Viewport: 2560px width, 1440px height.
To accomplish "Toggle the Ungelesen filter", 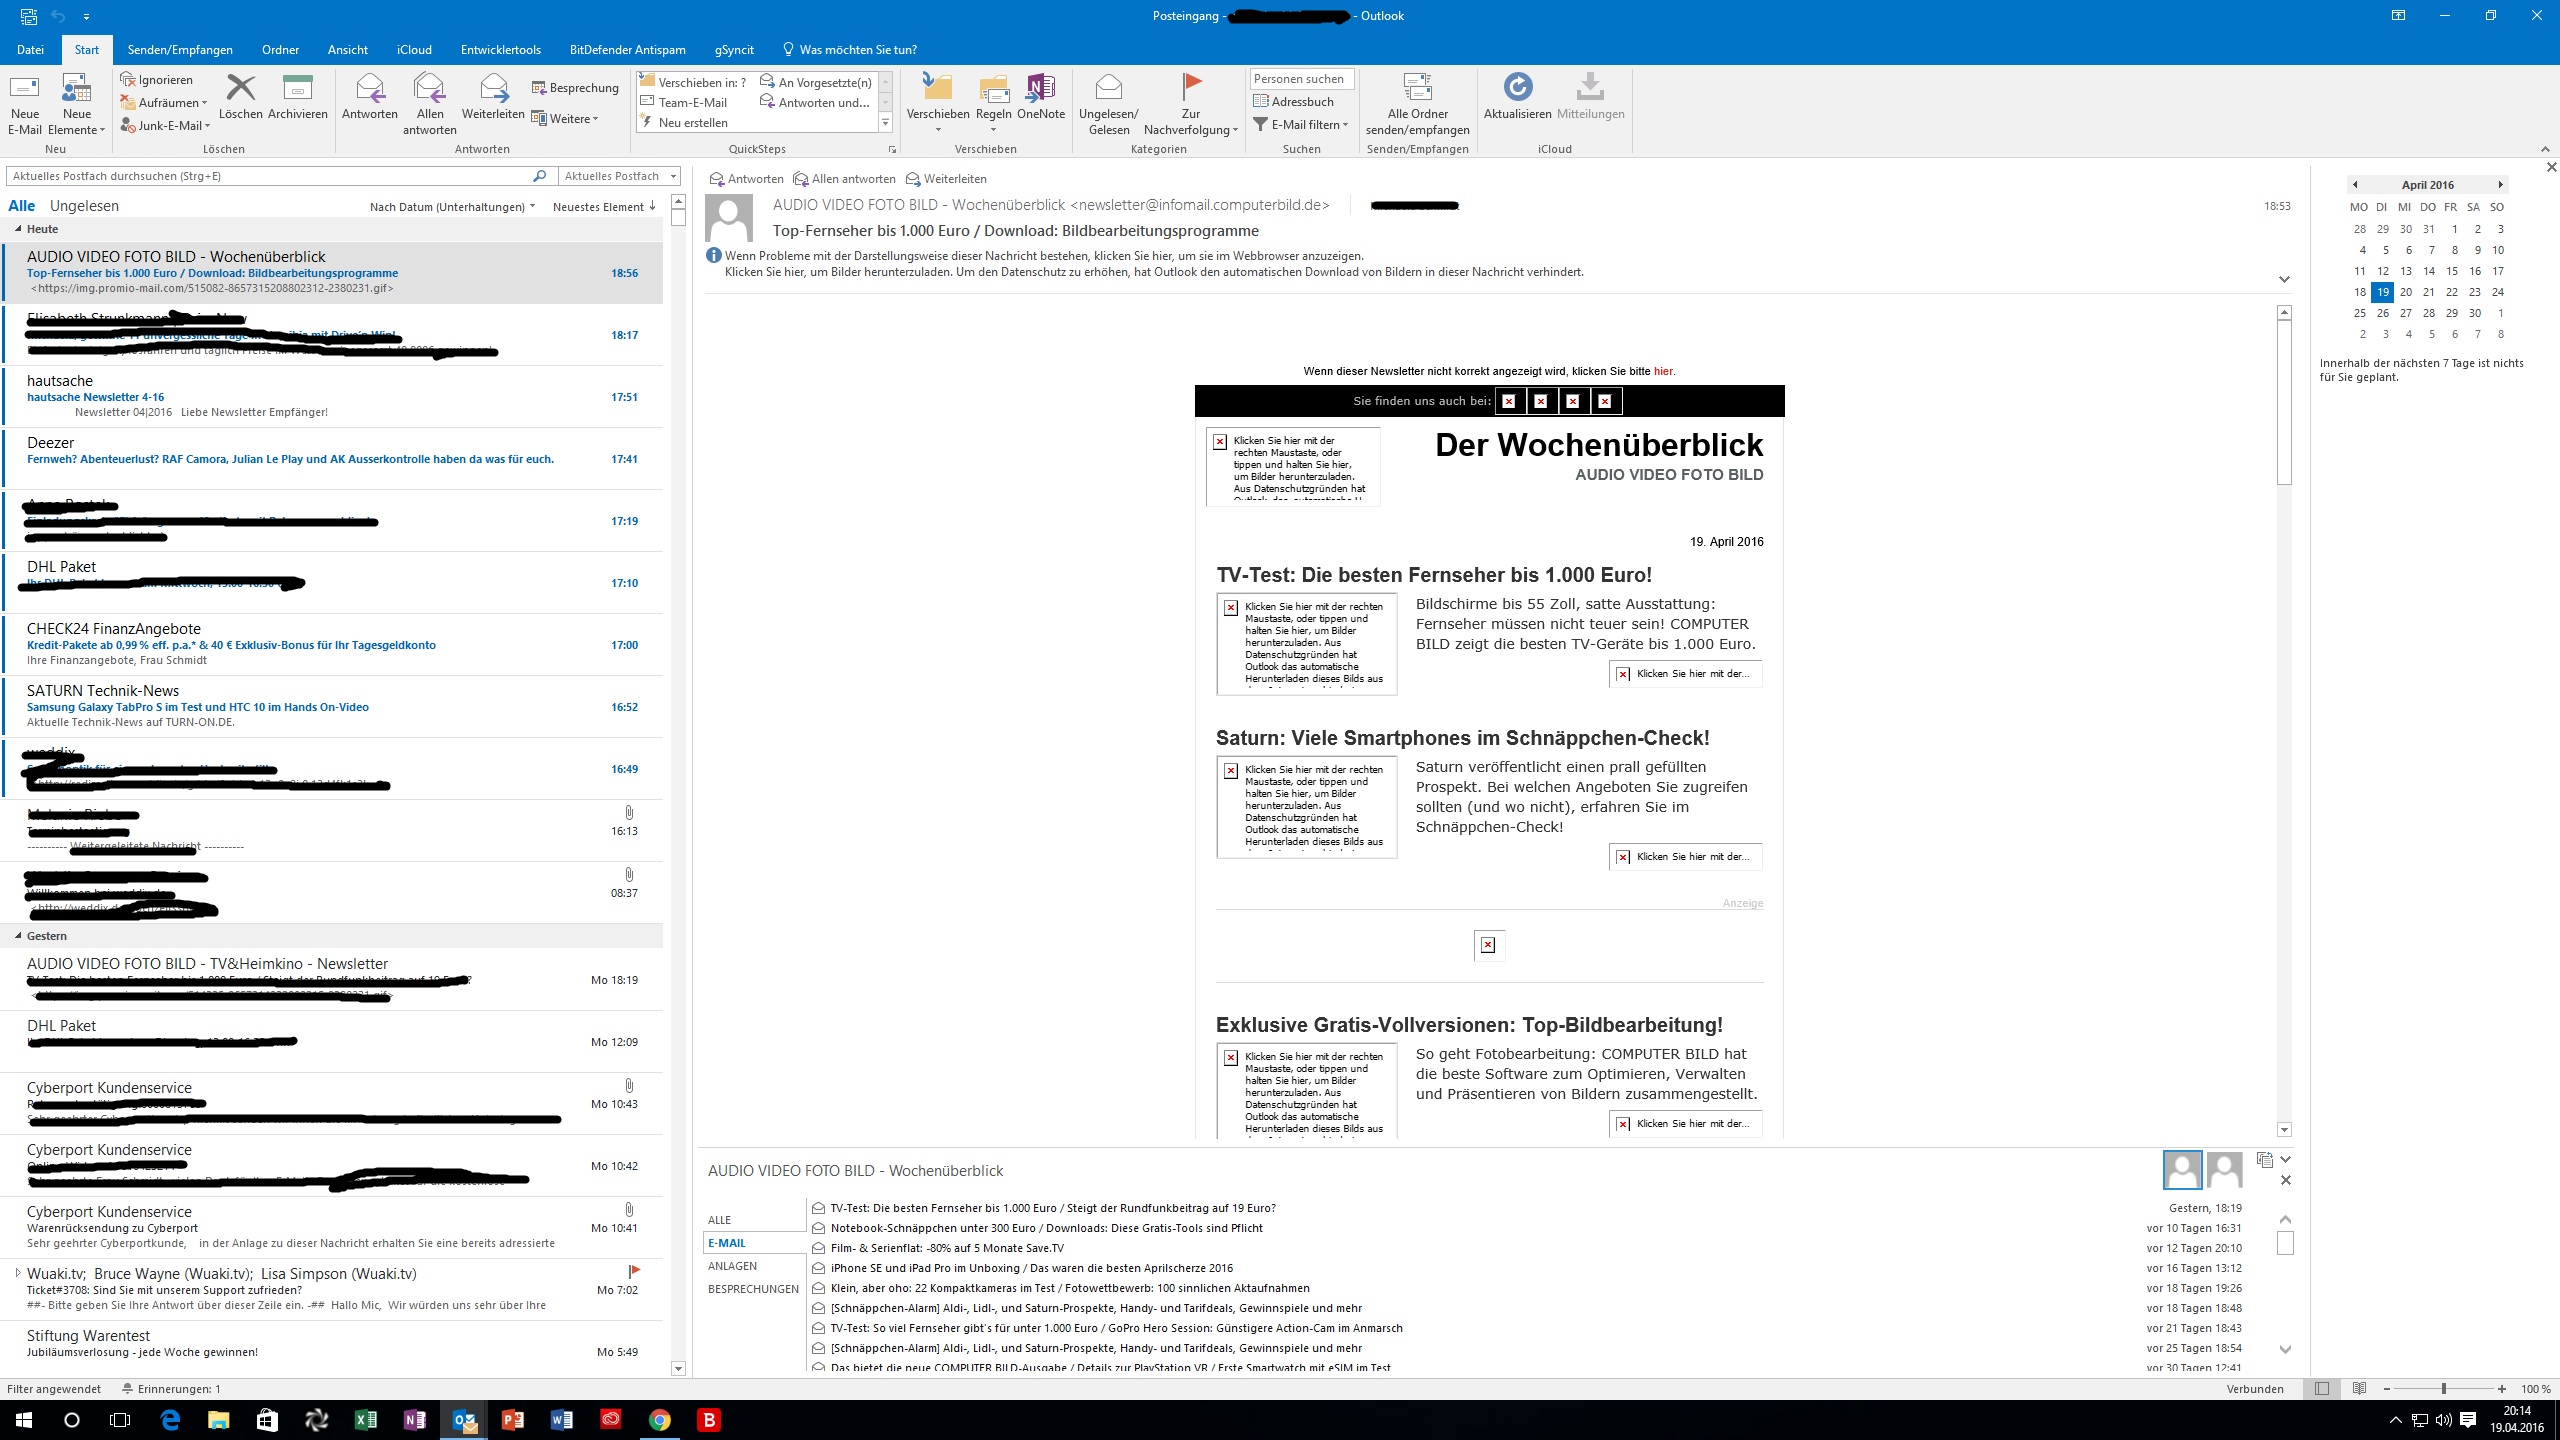I will tap(84, 206).
